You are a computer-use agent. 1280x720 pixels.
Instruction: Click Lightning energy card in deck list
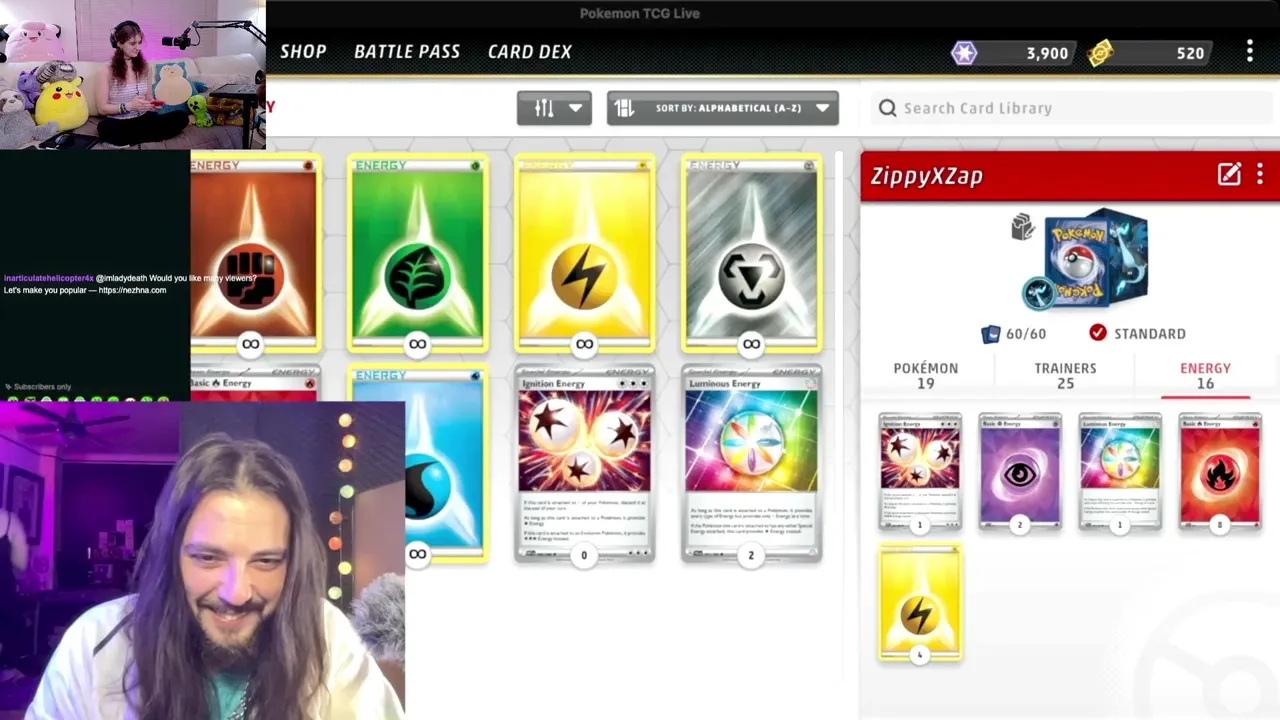[920, 604]
